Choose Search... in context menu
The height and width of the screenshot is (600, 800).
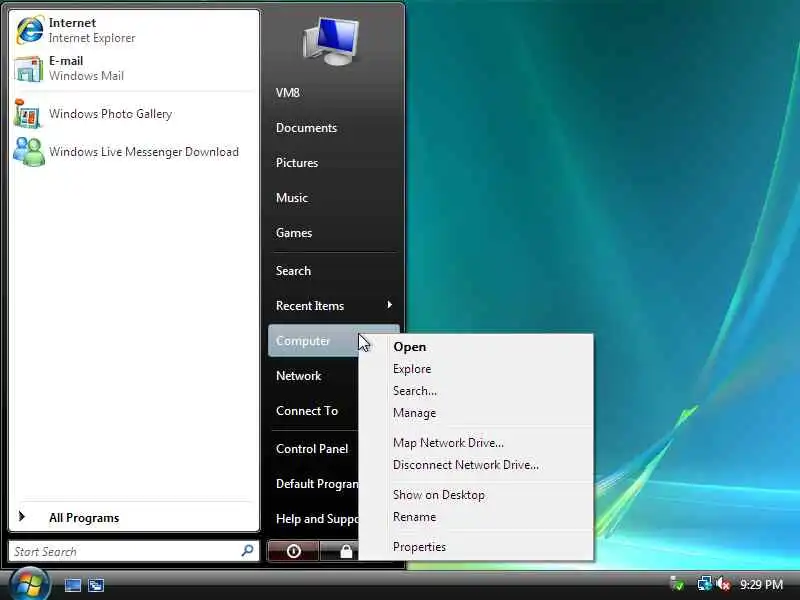tap(476, 391)
